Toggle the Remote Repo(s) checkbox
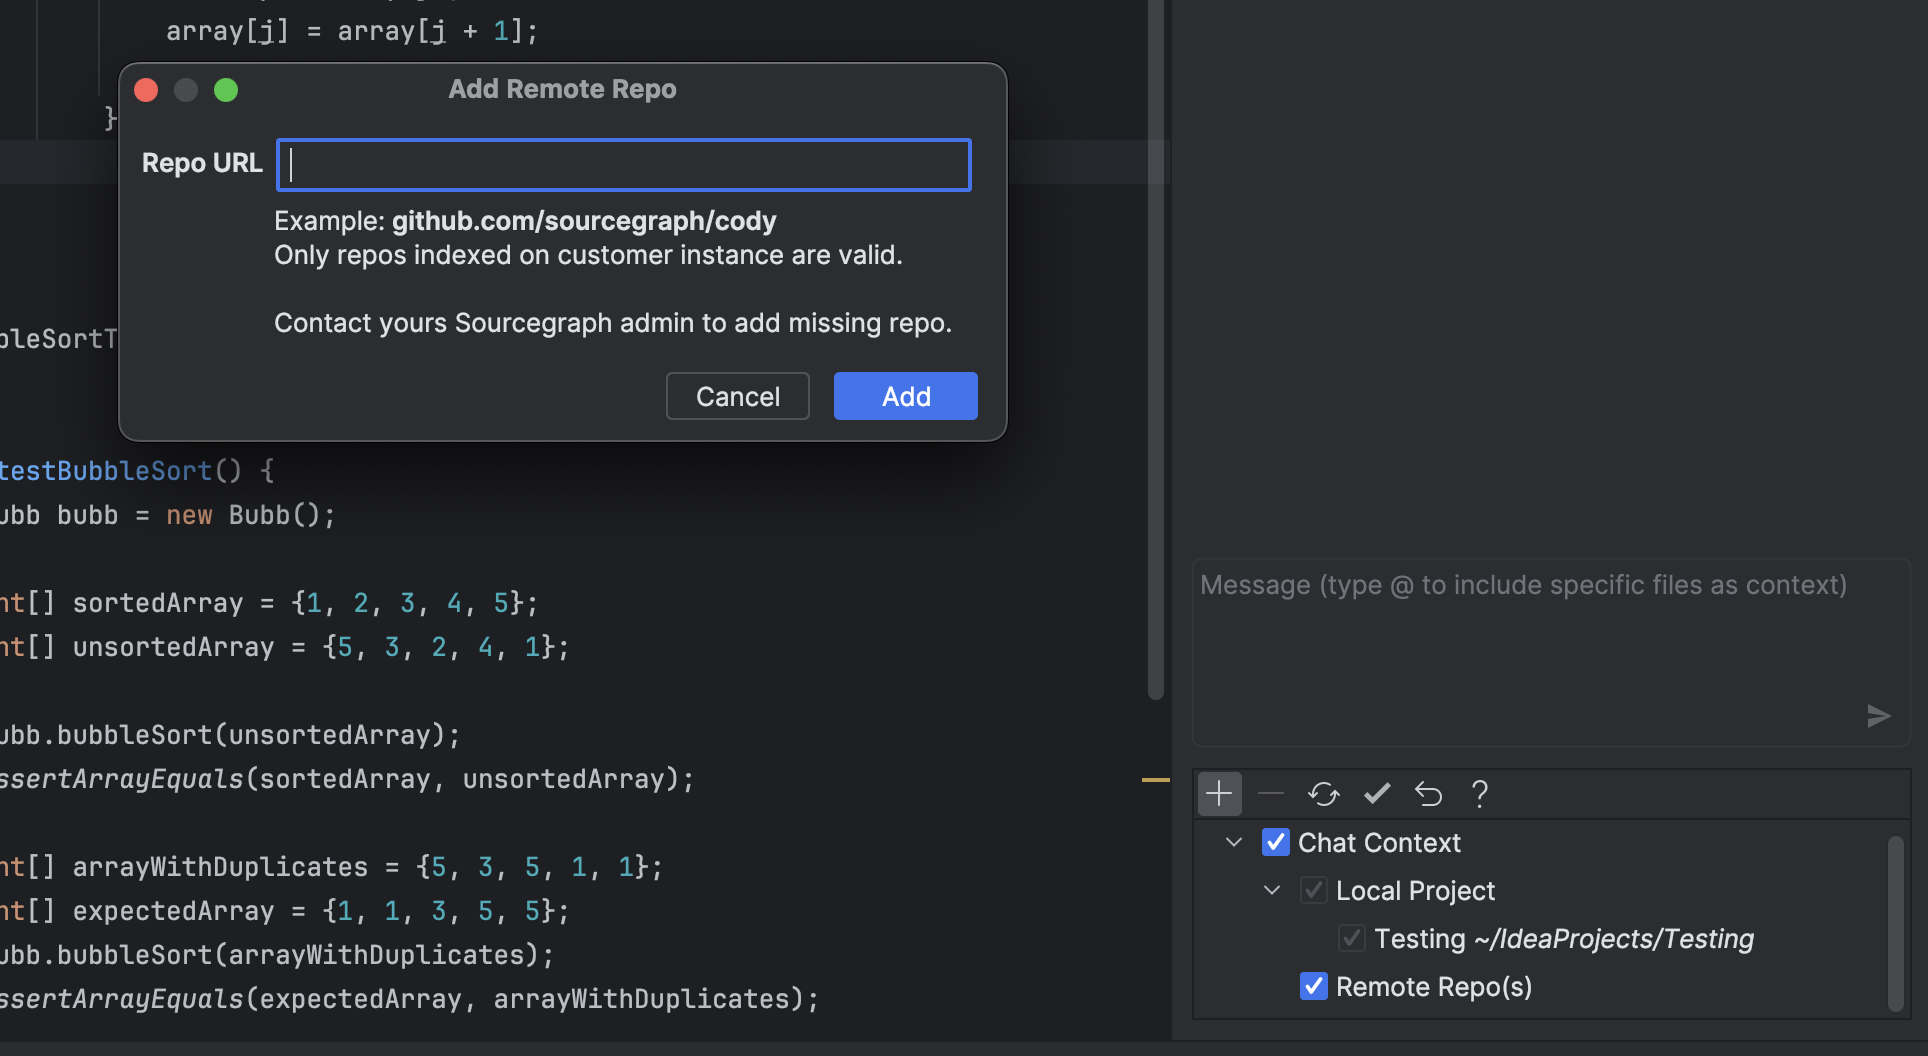 (1313, 986)
